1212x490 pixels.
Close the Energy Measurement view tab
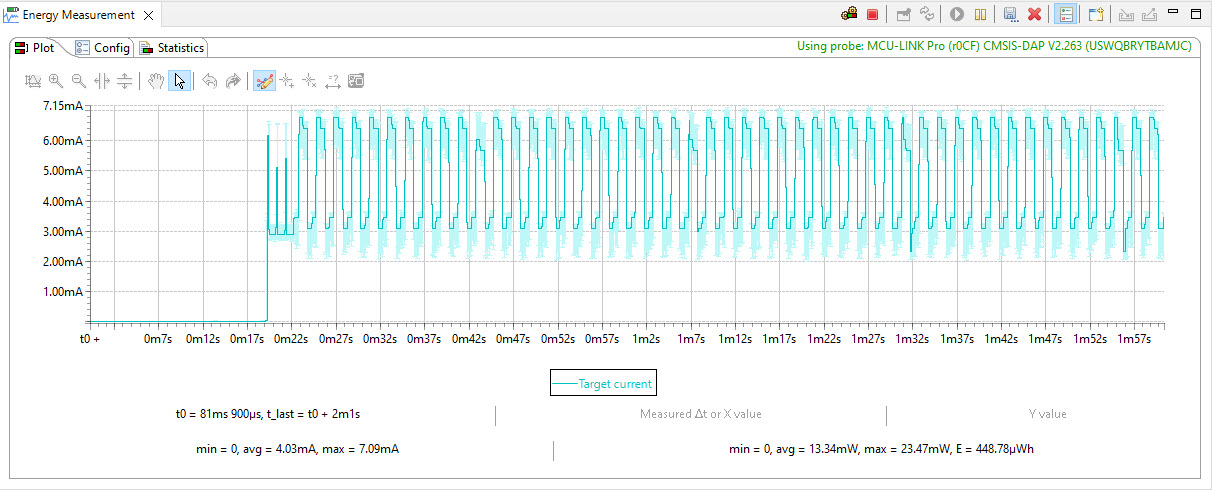point(148,15)
